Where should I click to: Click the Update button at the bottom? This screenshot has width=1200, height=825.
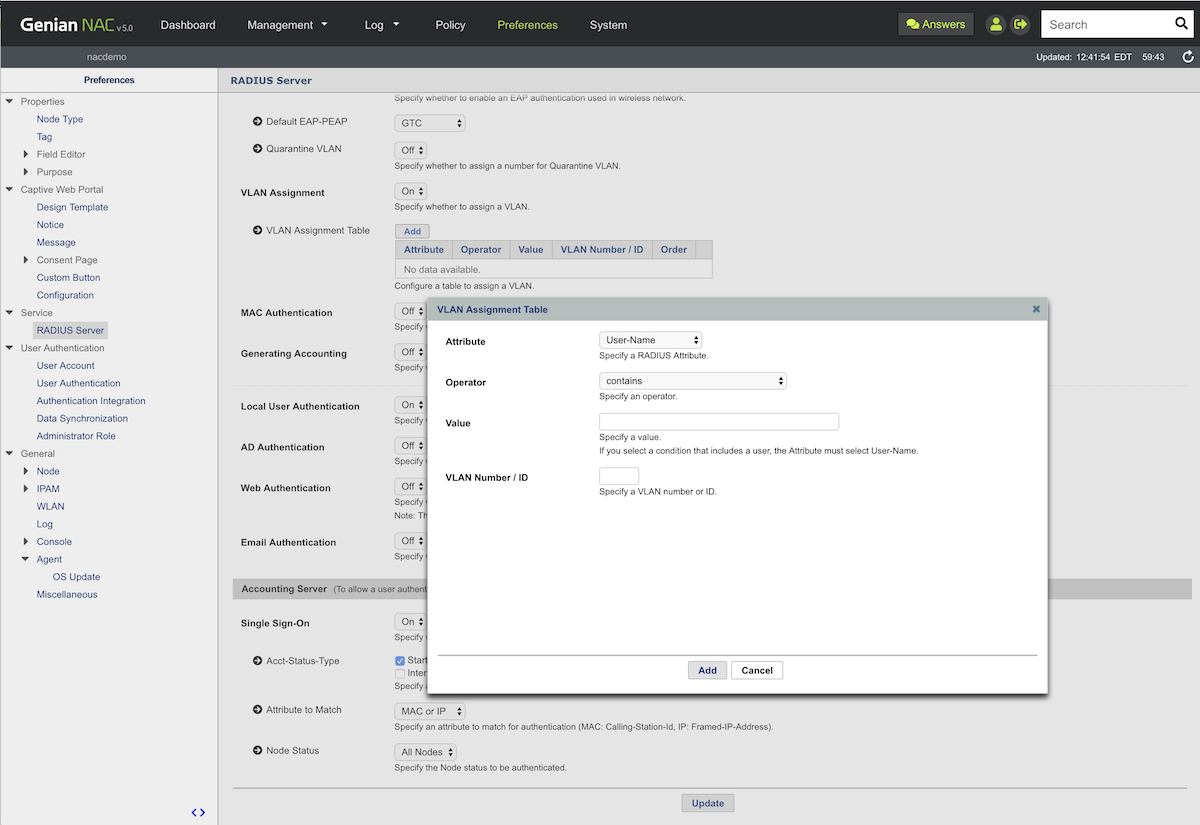pos(707,802)
